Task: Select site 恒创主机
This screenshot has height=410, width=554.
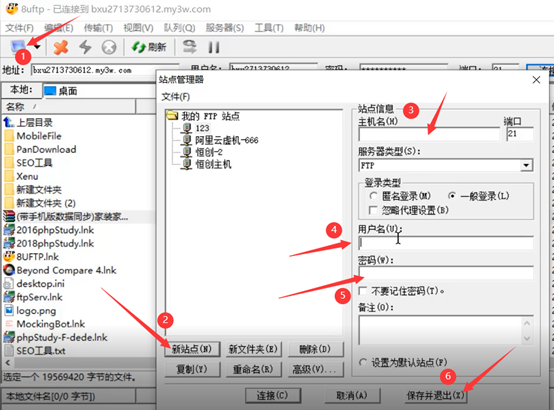Action: coord(213,164)
